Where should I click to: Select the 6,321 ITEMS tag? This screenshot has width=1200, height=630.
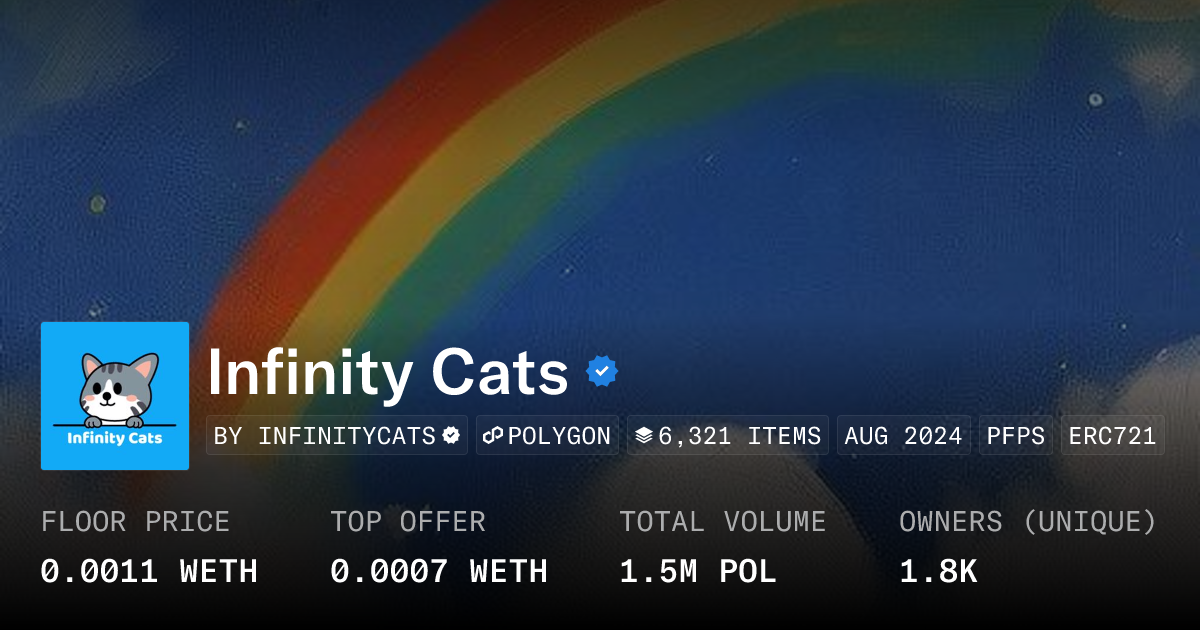(x=728, y=436)
